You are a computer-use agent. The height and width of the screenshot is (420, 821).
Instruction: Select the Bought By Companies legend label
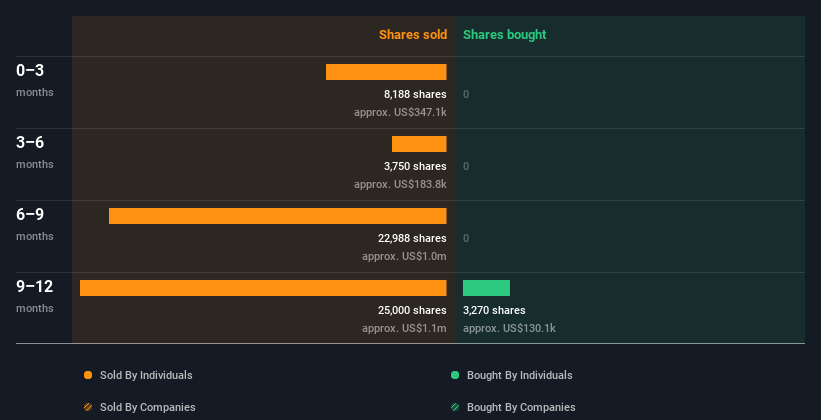(x=521, y=407)
